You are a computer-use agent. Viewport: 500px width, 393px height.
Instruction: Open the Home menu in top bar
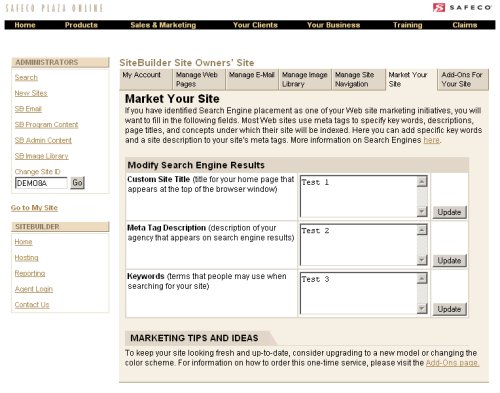click(25, 25)
